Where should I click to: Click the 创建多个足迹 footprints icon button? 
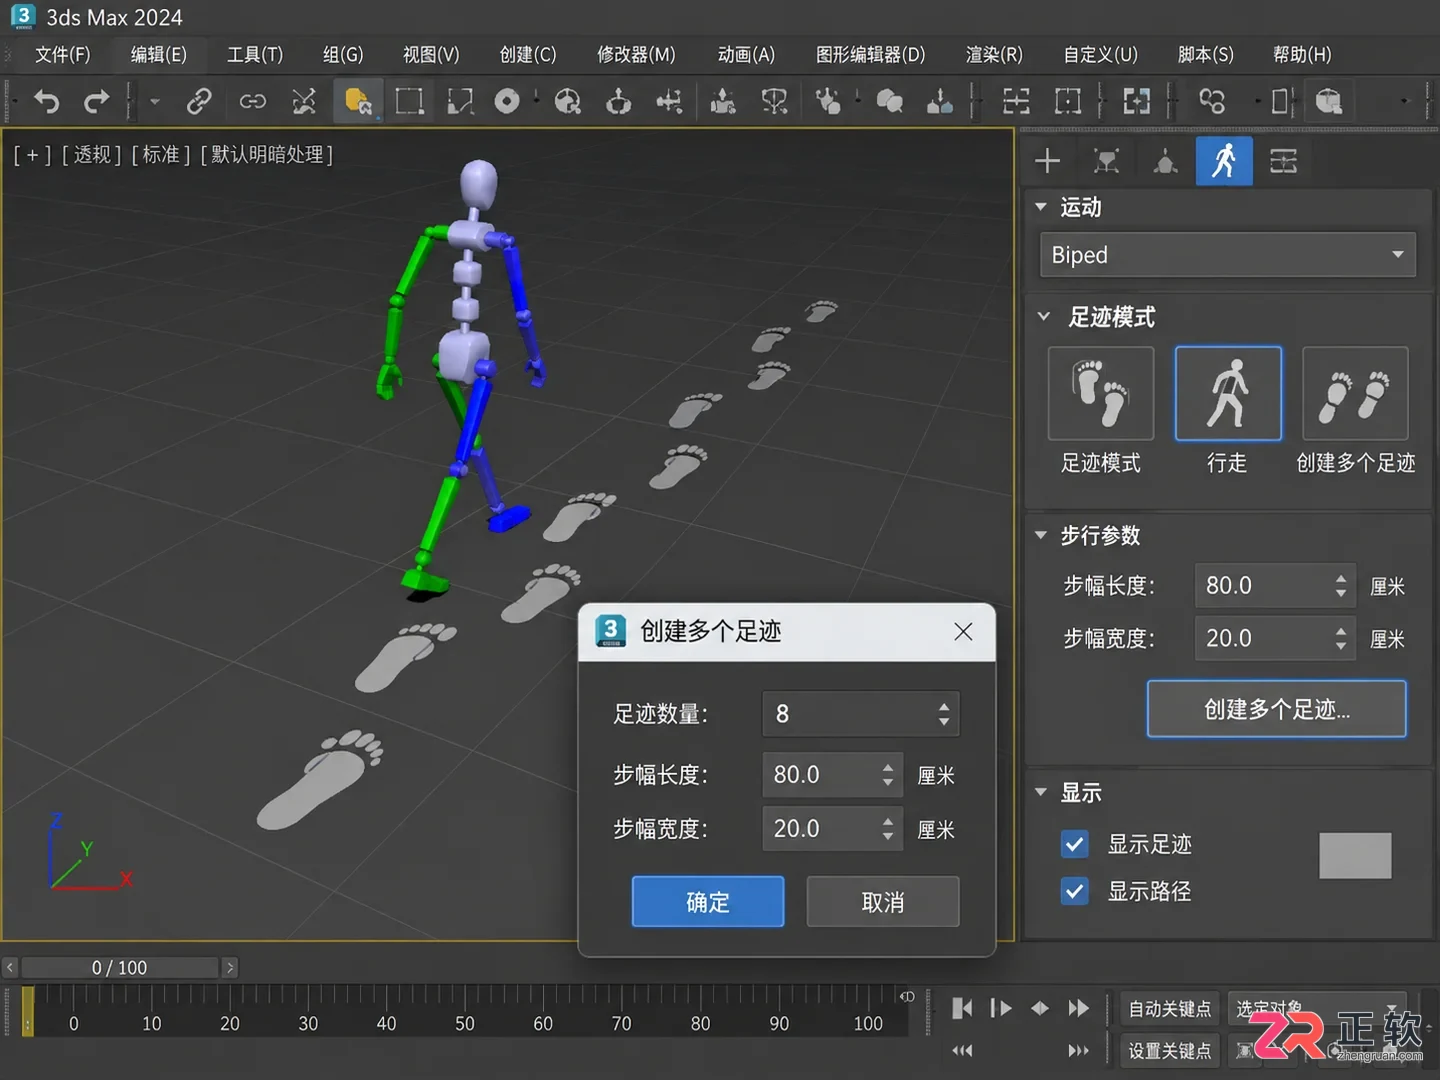[x=1355, y=394]
